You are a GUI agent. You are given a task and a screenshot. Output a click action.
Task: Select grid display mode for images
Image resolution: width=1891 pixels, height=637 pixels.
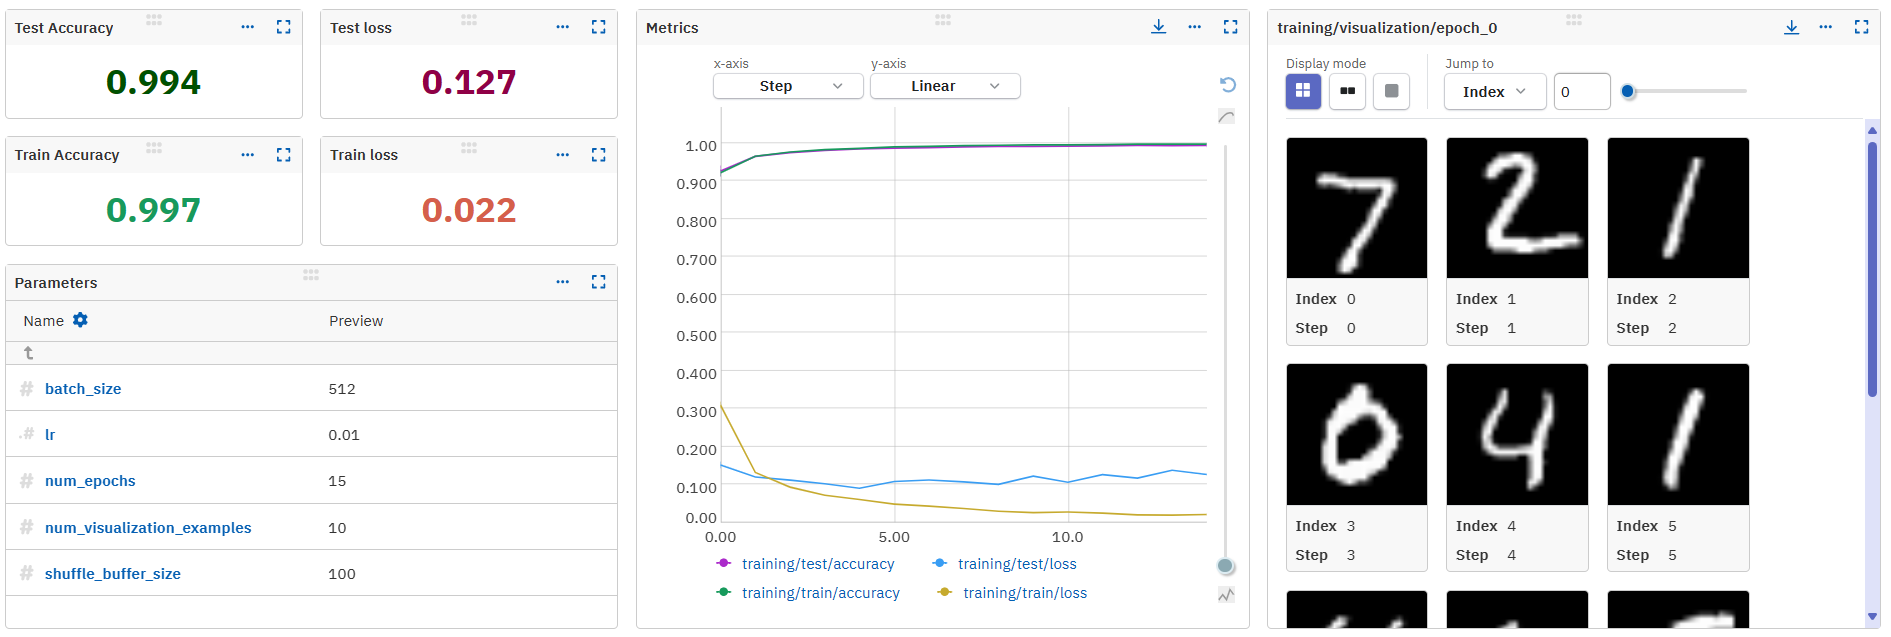[1303, 91]
